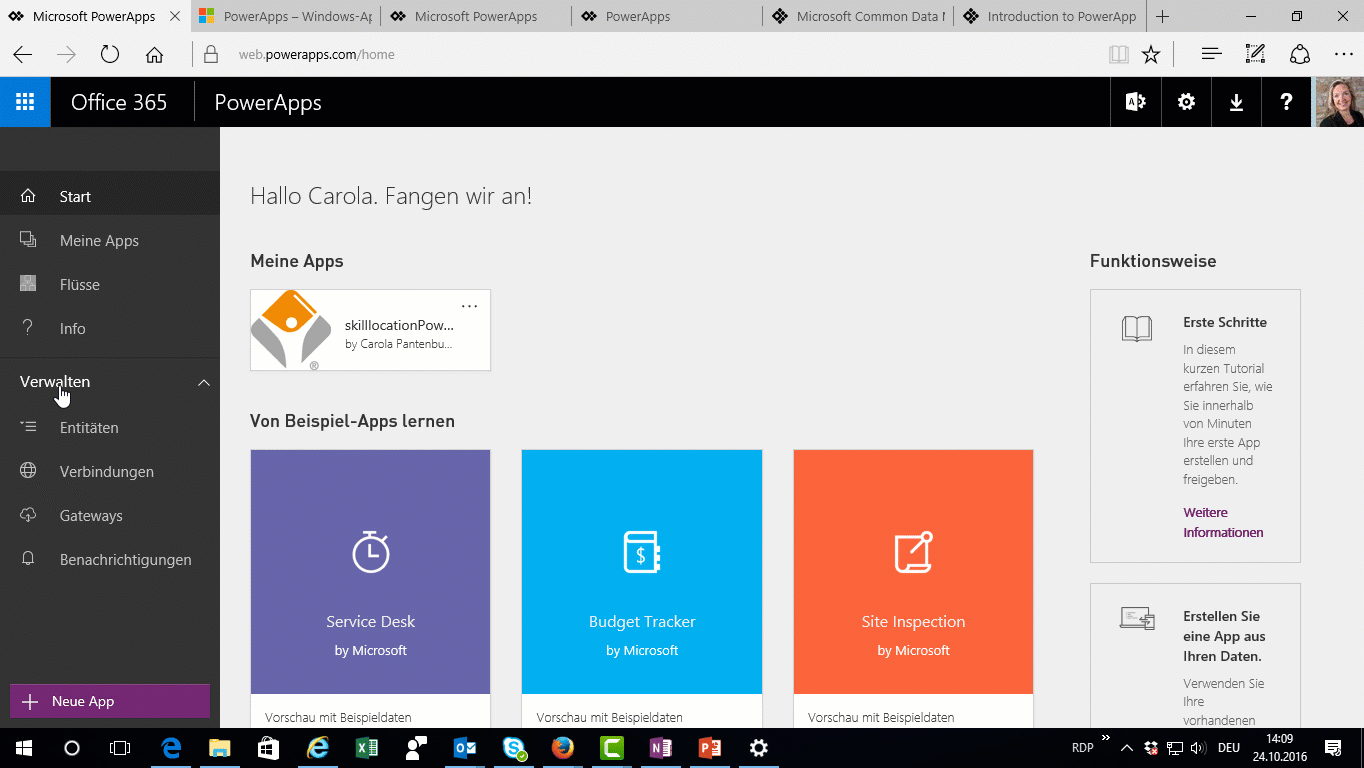
Task: Open the web note pen icon
Action: point(1255,54)
